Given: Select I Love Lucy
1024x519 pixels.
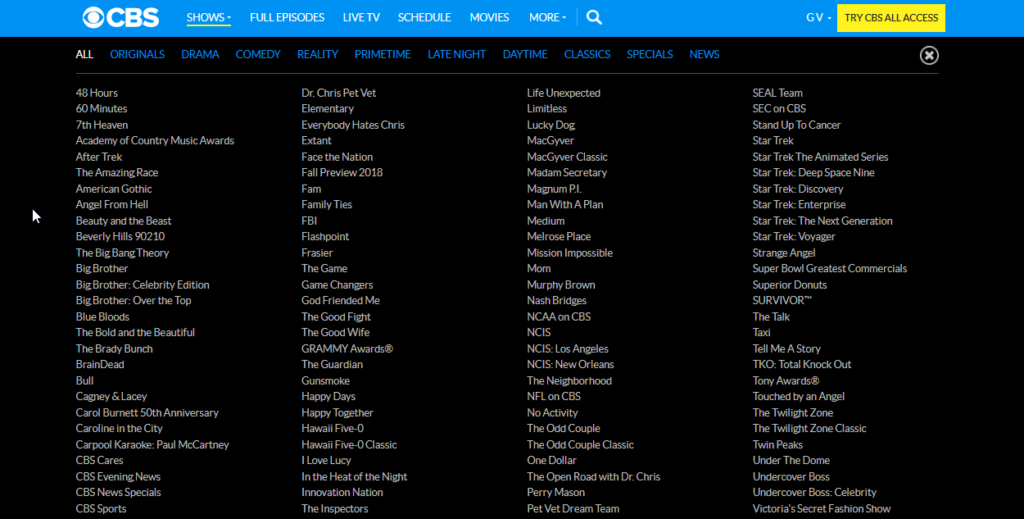Looking at the screenshot, I should pyautogui.click(x=326, y=460).
